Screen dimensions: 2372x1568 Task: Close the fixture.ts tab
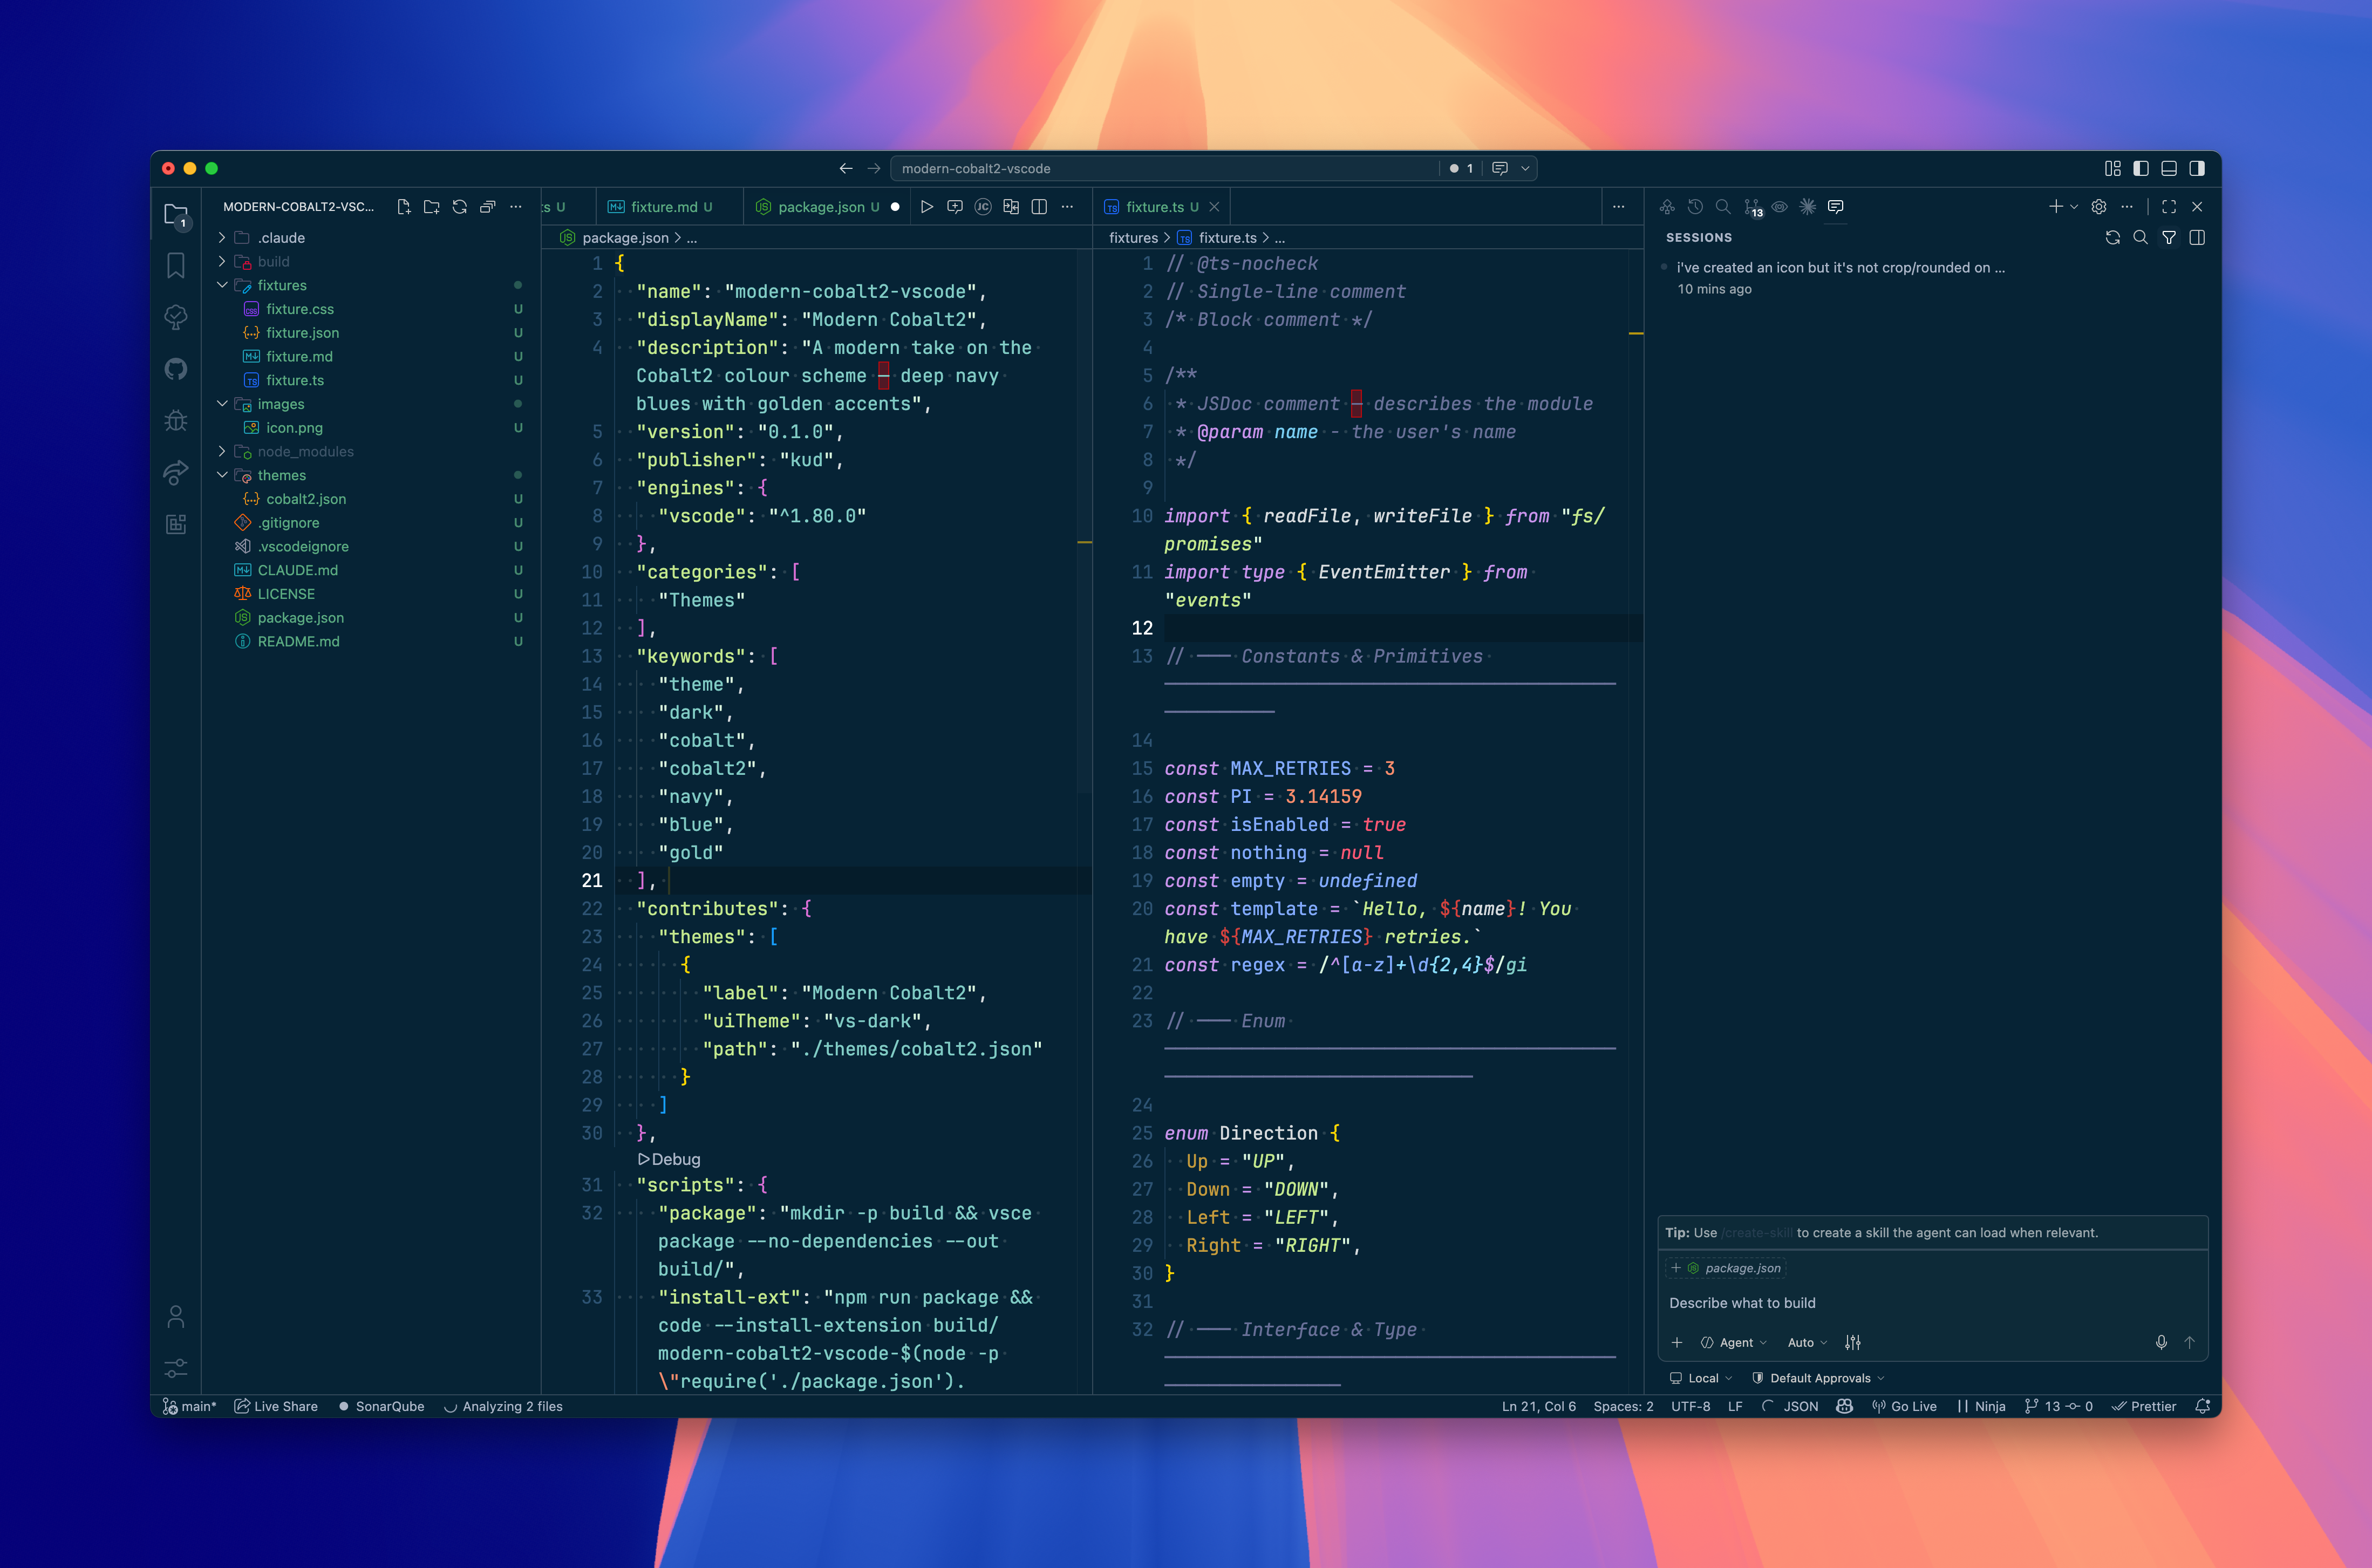1214,207
